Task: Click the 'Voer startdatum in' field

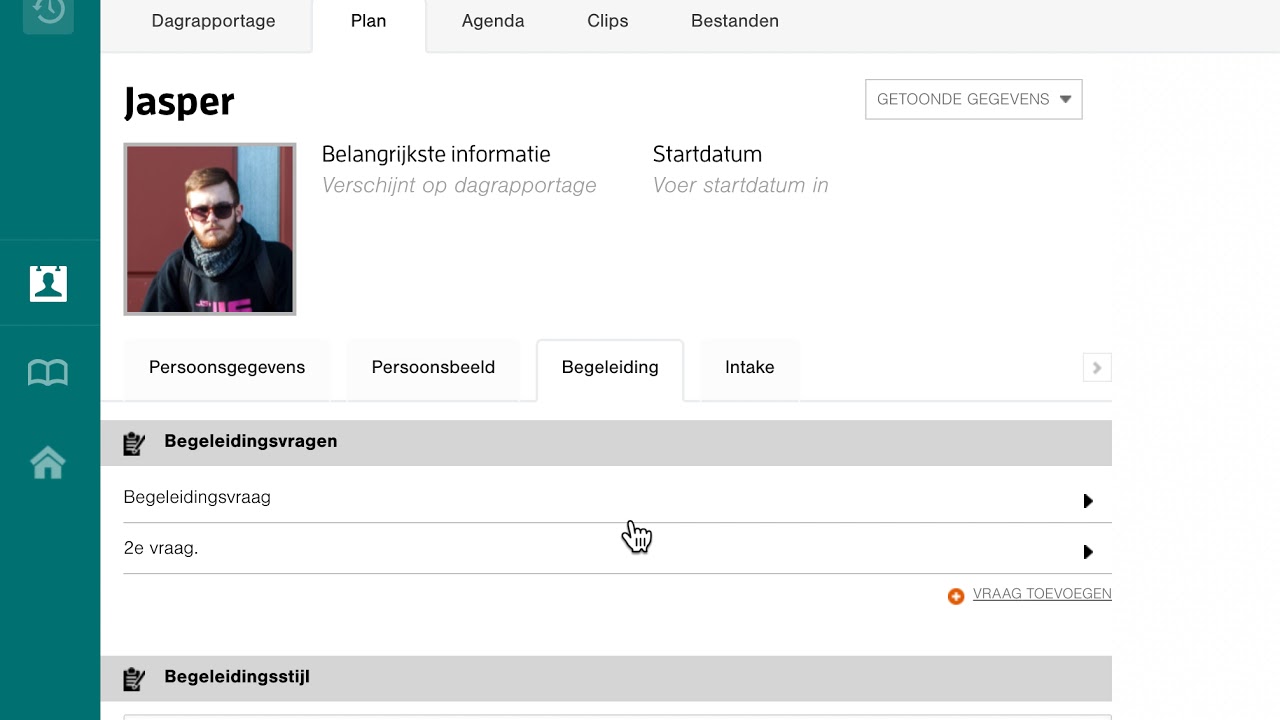Action: (741, 186)
